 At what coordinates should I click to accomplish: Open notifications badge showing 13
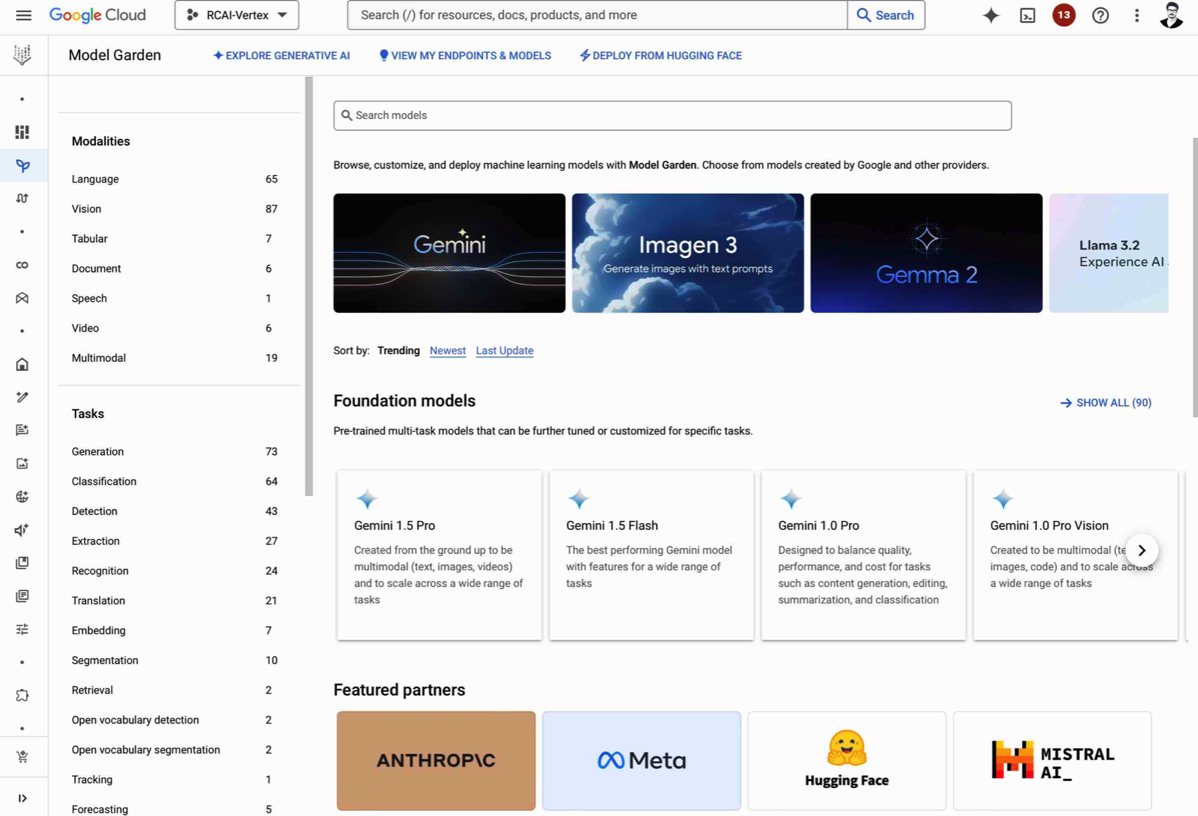pyautogui.click(x=1063, y=15)
